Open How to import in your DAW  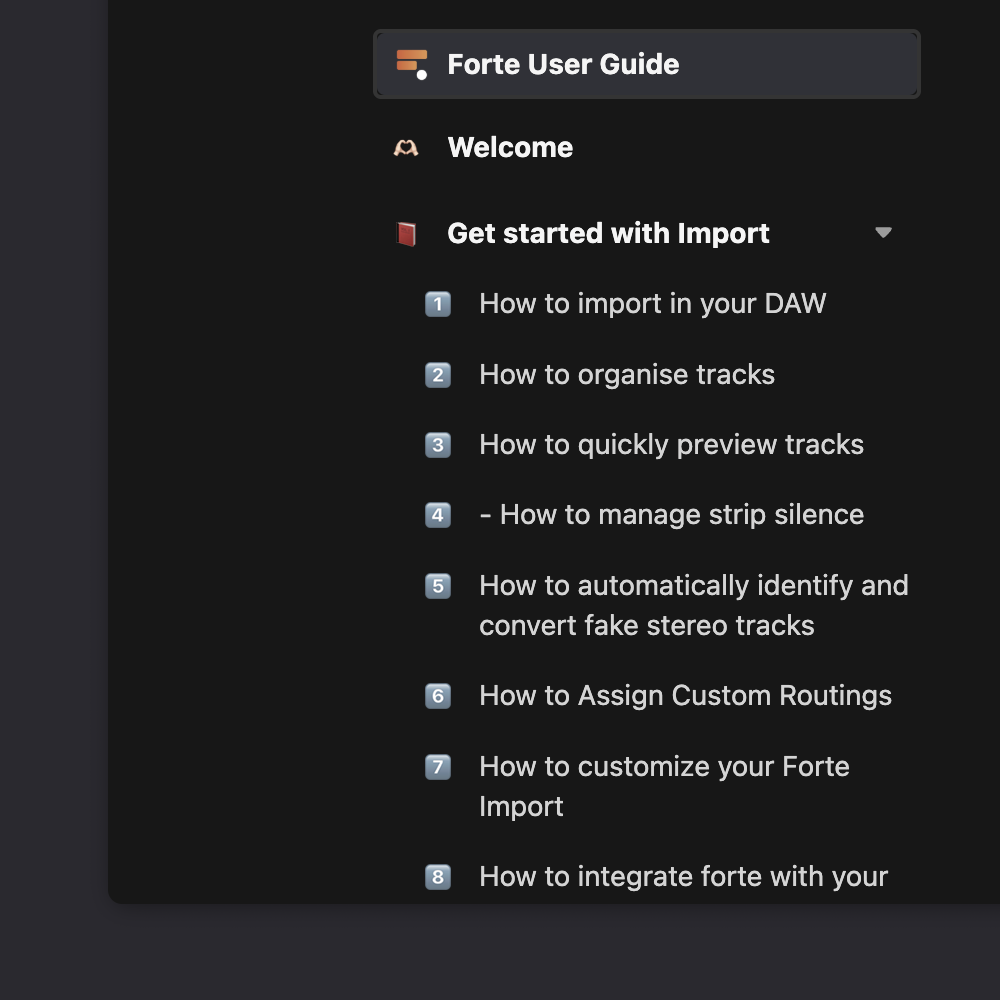pos(652,304)
